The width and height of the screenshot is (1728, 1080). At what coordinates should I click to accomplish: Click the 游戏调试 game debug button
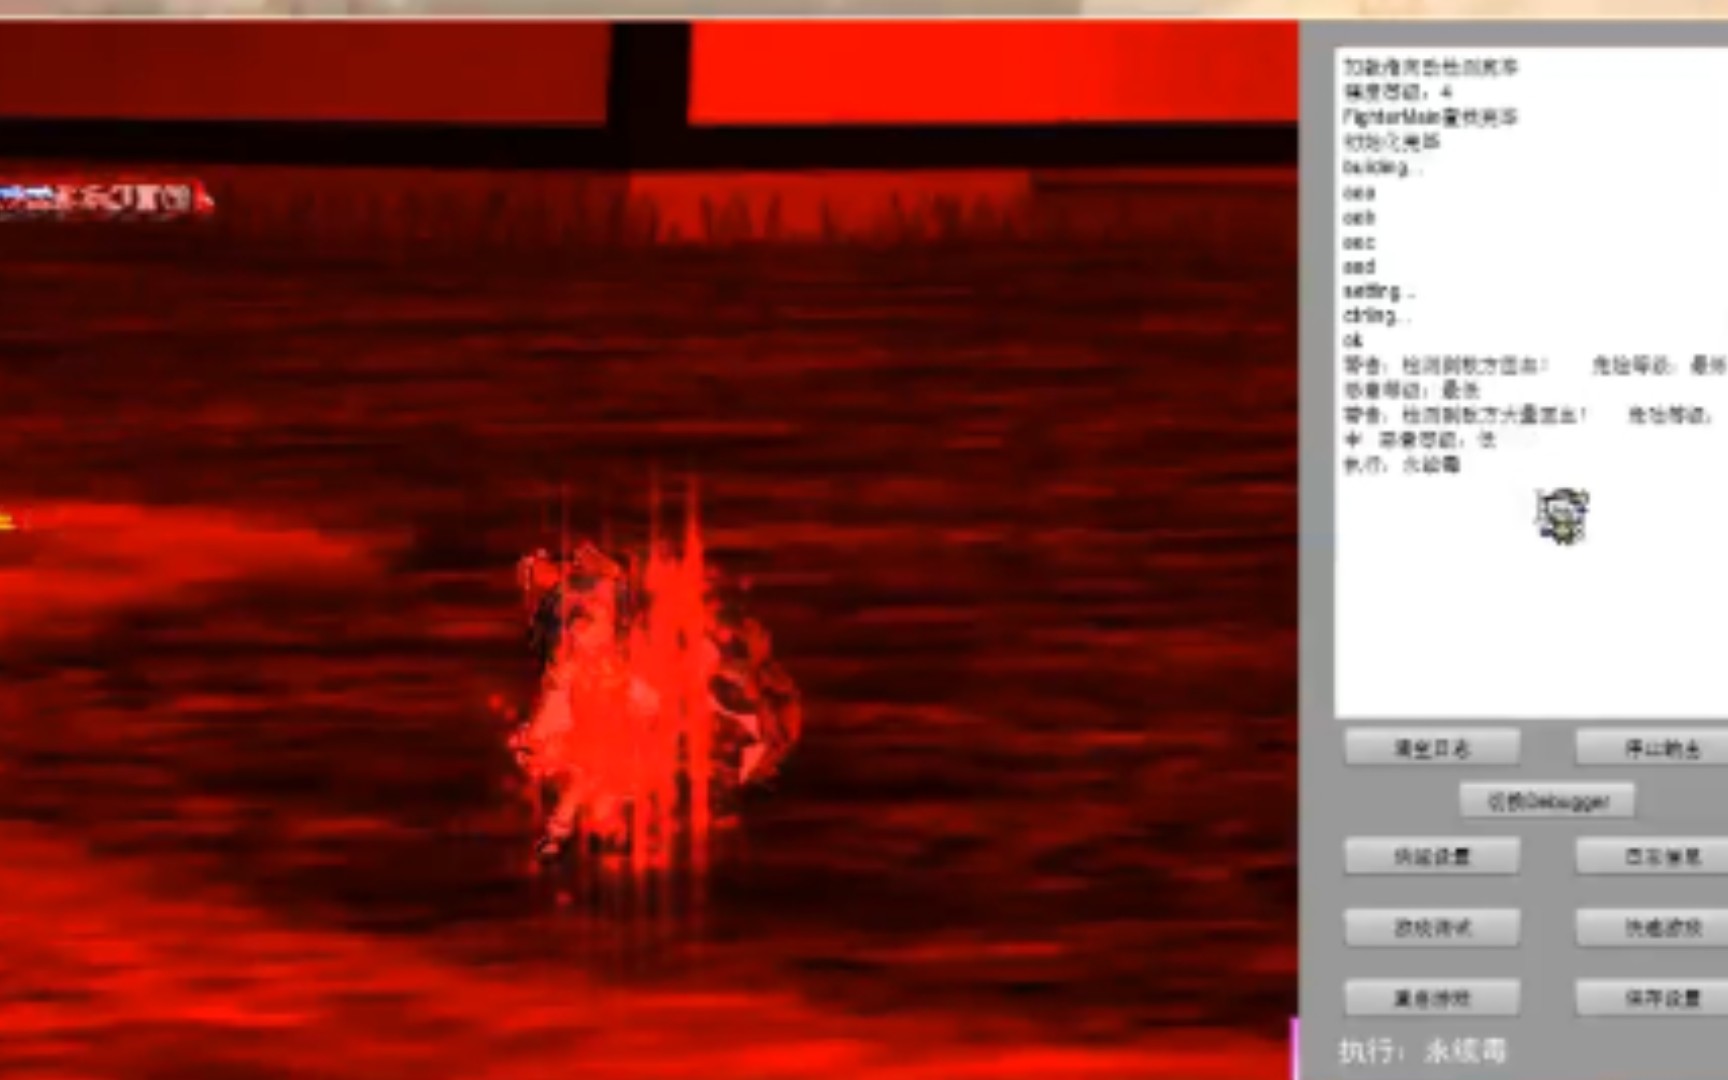pyautogui.click(x=1432, y=927)
